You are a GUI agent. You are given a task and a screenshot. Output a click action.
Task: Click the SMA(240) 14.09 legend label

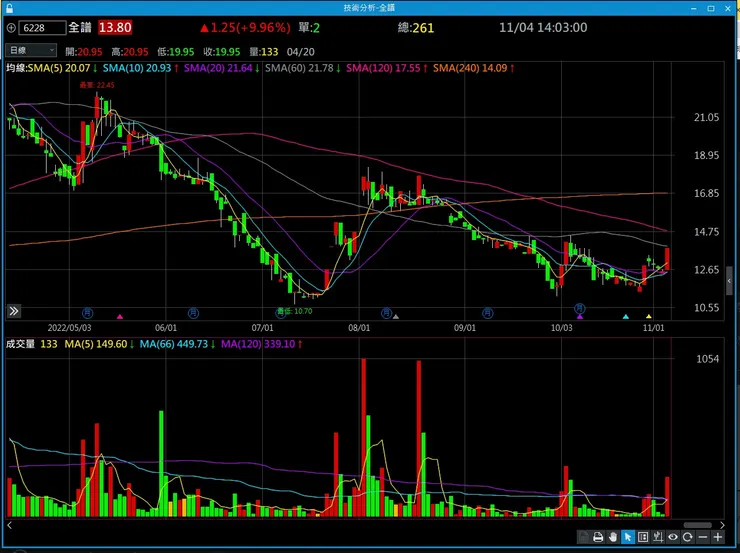pyautogui.click(x=470, y=68)
